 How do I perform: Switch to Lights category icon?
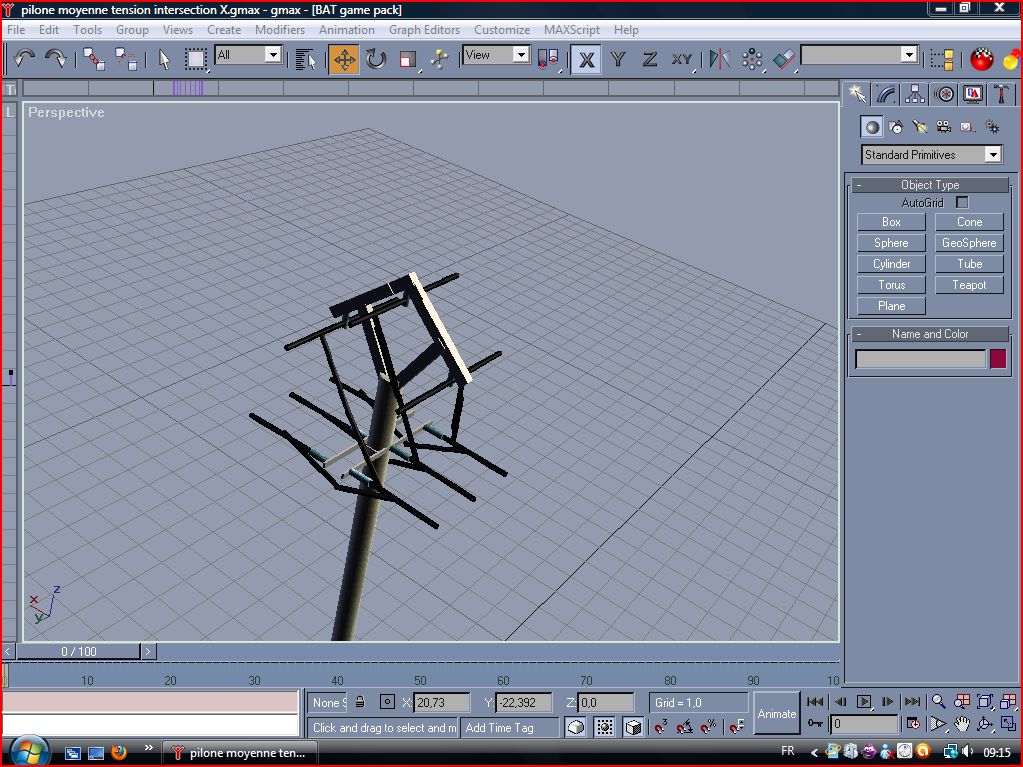920,127
